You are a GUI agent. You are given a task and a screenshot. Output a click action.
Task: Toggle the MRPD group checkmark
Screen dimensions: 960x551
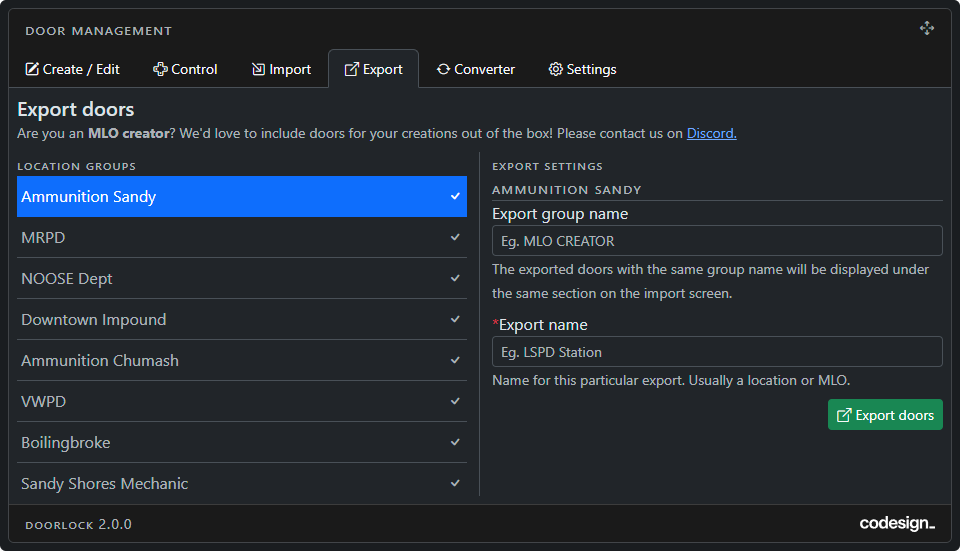coord(455,238)
